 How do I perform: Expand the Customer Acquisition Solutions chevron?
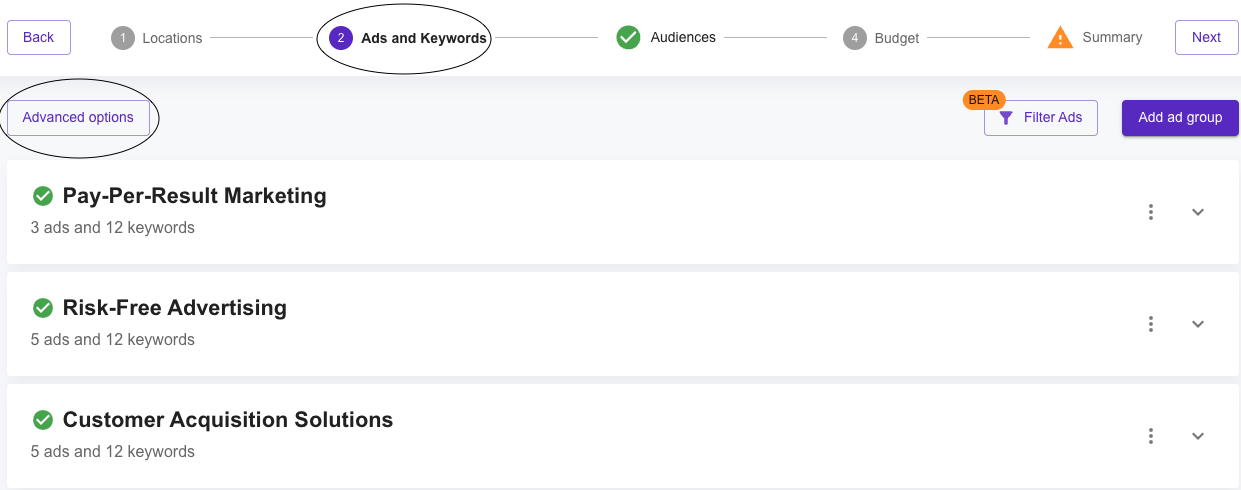(x=1198, y=436)
